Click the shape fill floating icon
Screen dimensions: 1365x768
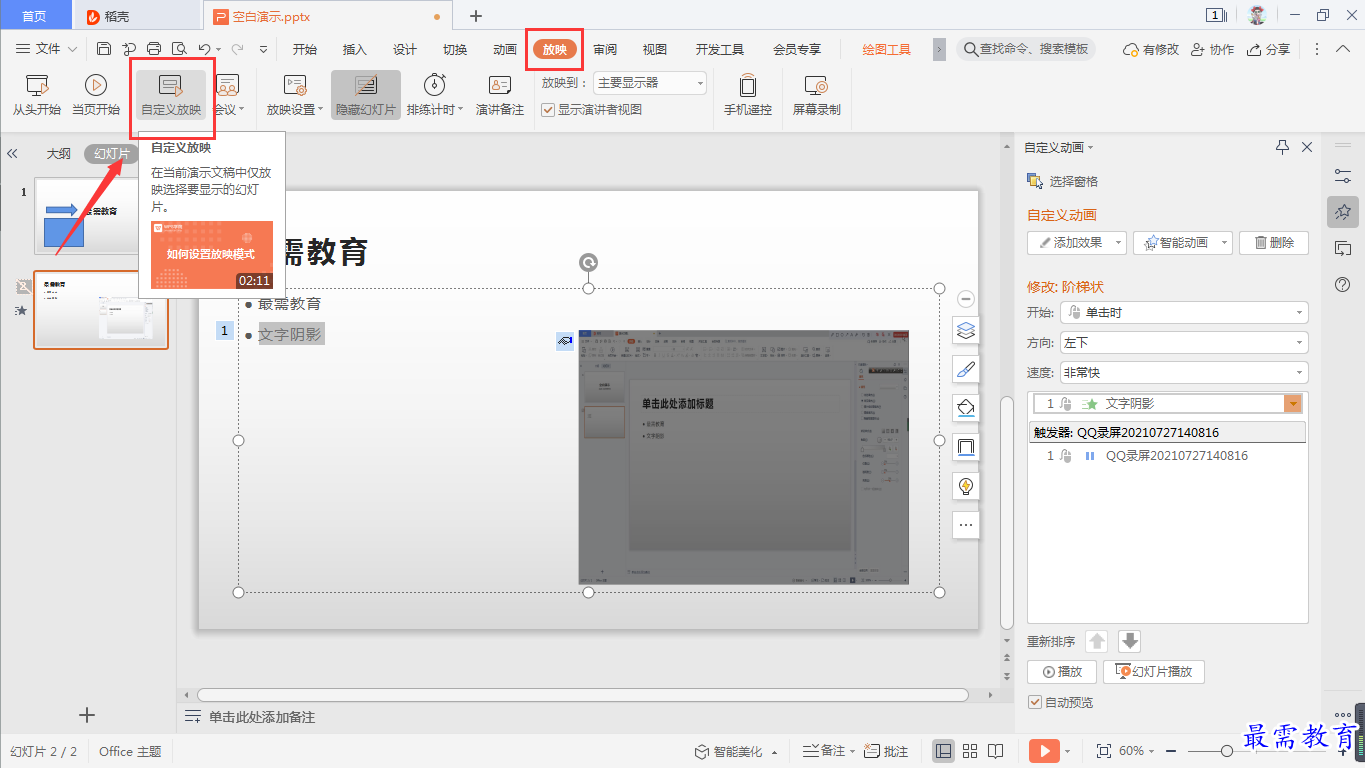point(966,408)
